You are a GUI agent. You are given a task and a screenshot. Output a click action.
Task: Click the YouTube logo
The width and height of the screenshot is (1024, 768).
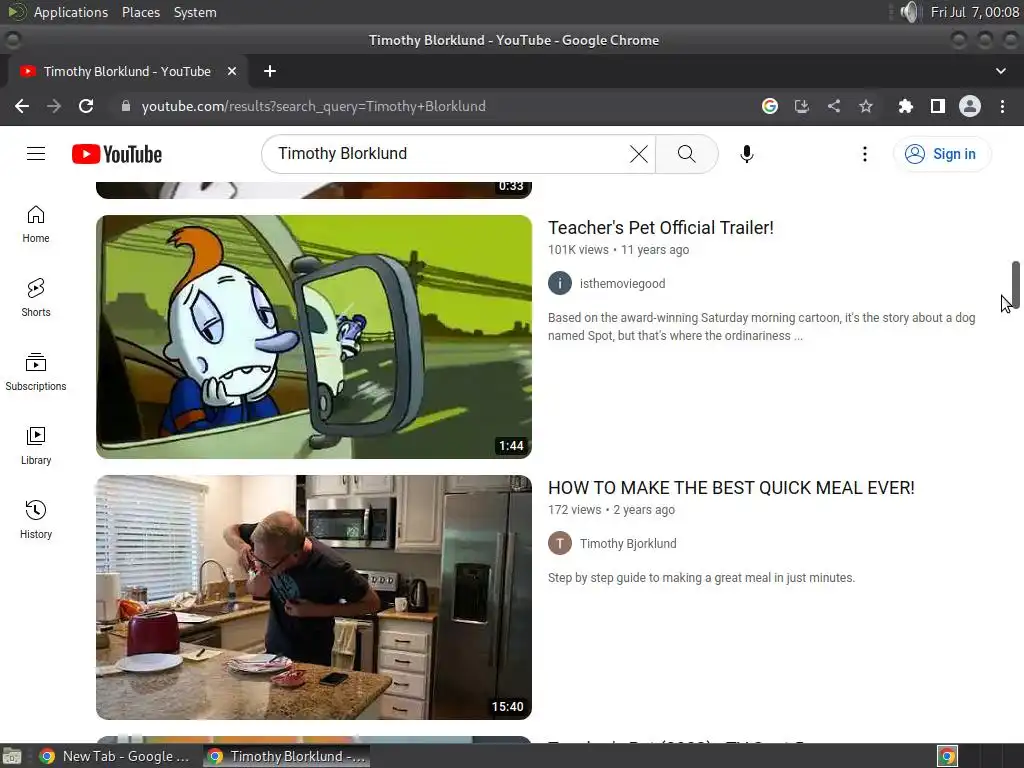pos(117,154)
